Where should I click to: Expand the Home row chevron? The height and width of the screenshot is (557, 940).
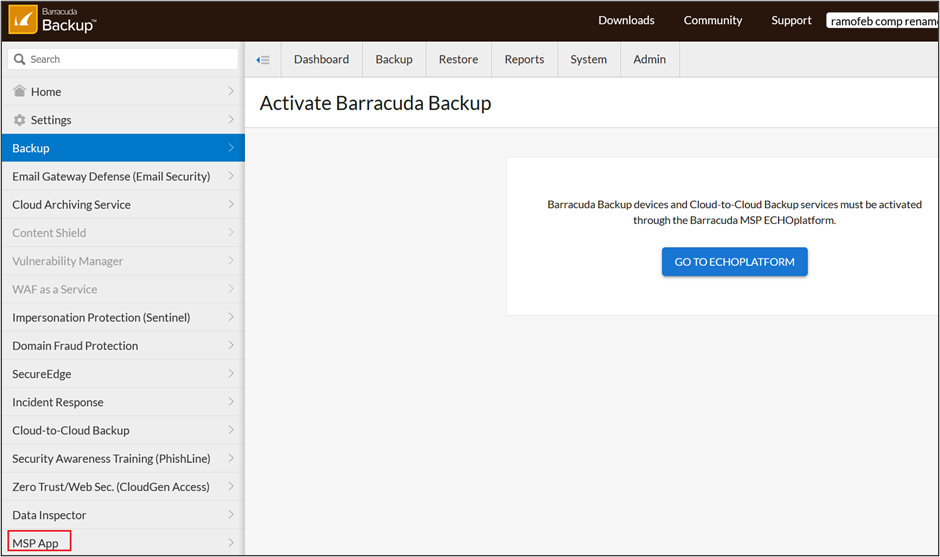coord(231,91)
